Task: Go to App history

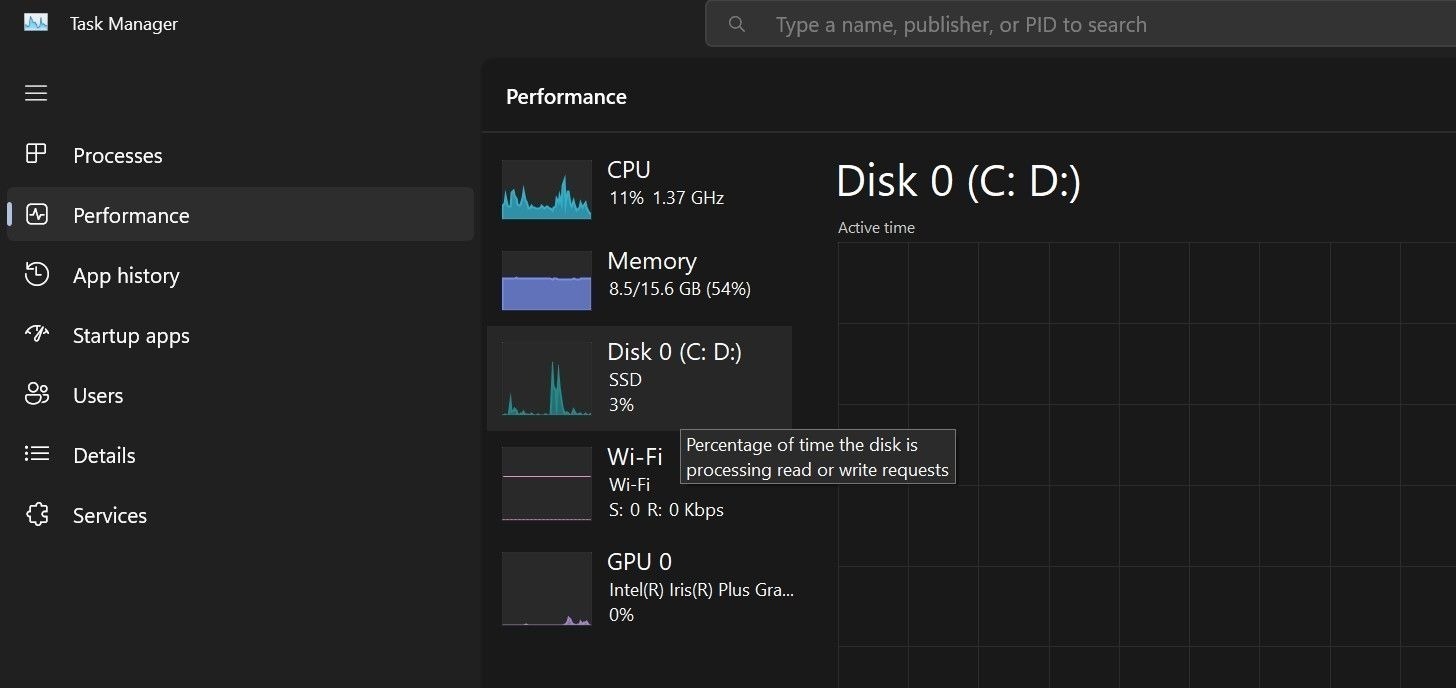Action: point(240,275)
